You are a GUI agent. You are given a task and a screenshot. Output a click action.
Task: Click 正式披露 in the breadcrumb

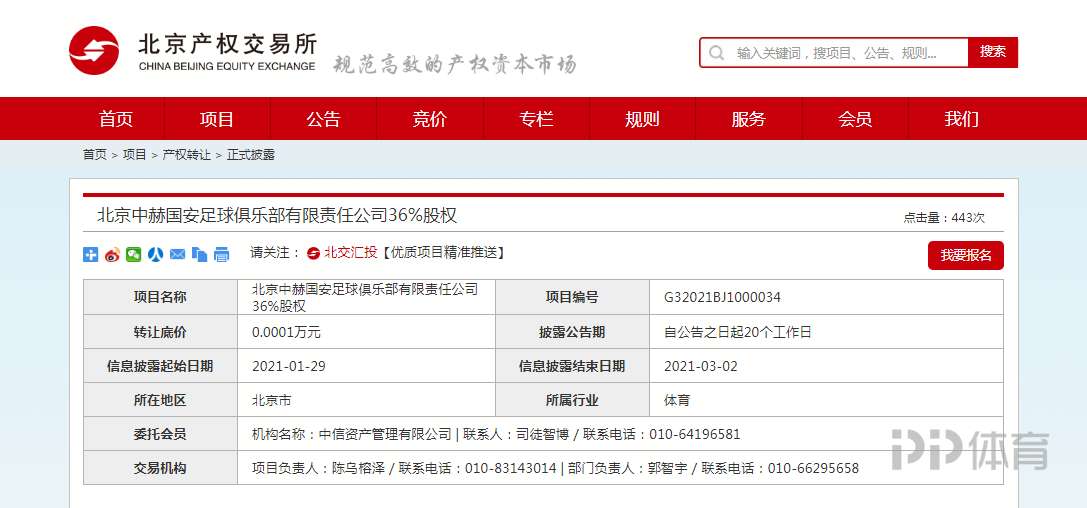click(x=251, y=155)
